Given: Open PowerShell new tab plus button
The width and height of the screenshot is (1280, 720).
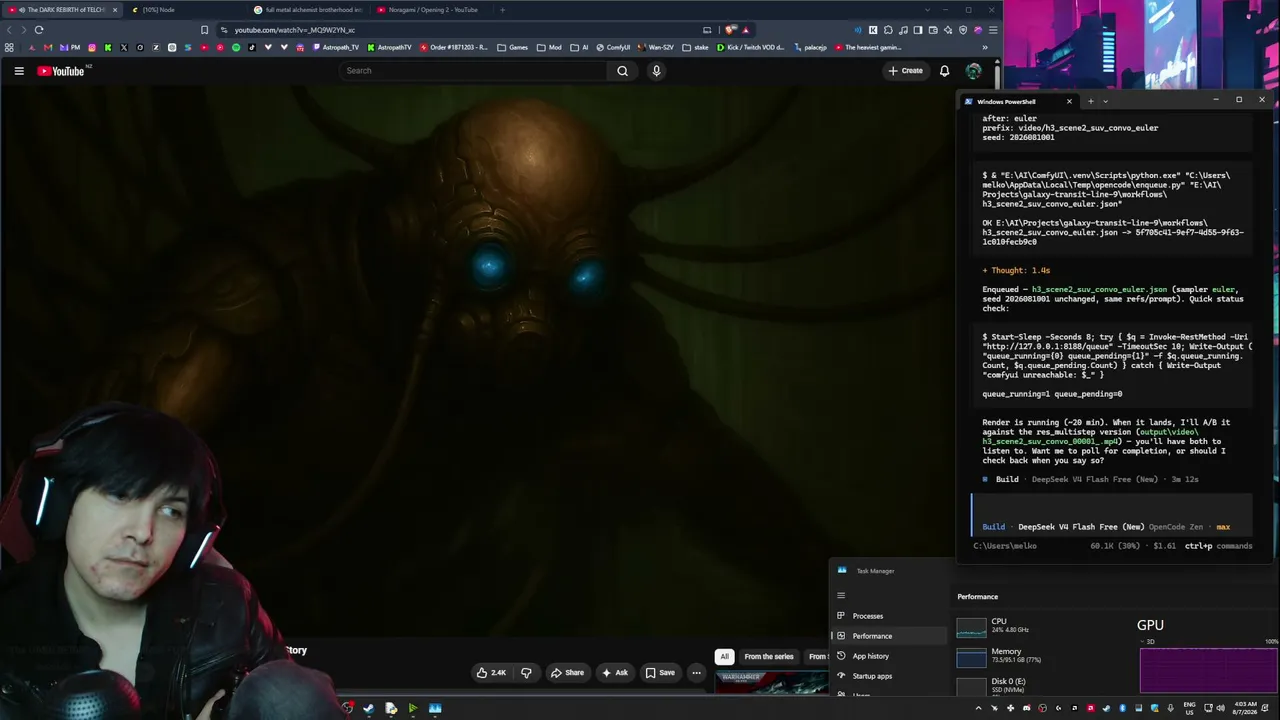Looking at the screenshot, I should click(x=1091, y=101).
